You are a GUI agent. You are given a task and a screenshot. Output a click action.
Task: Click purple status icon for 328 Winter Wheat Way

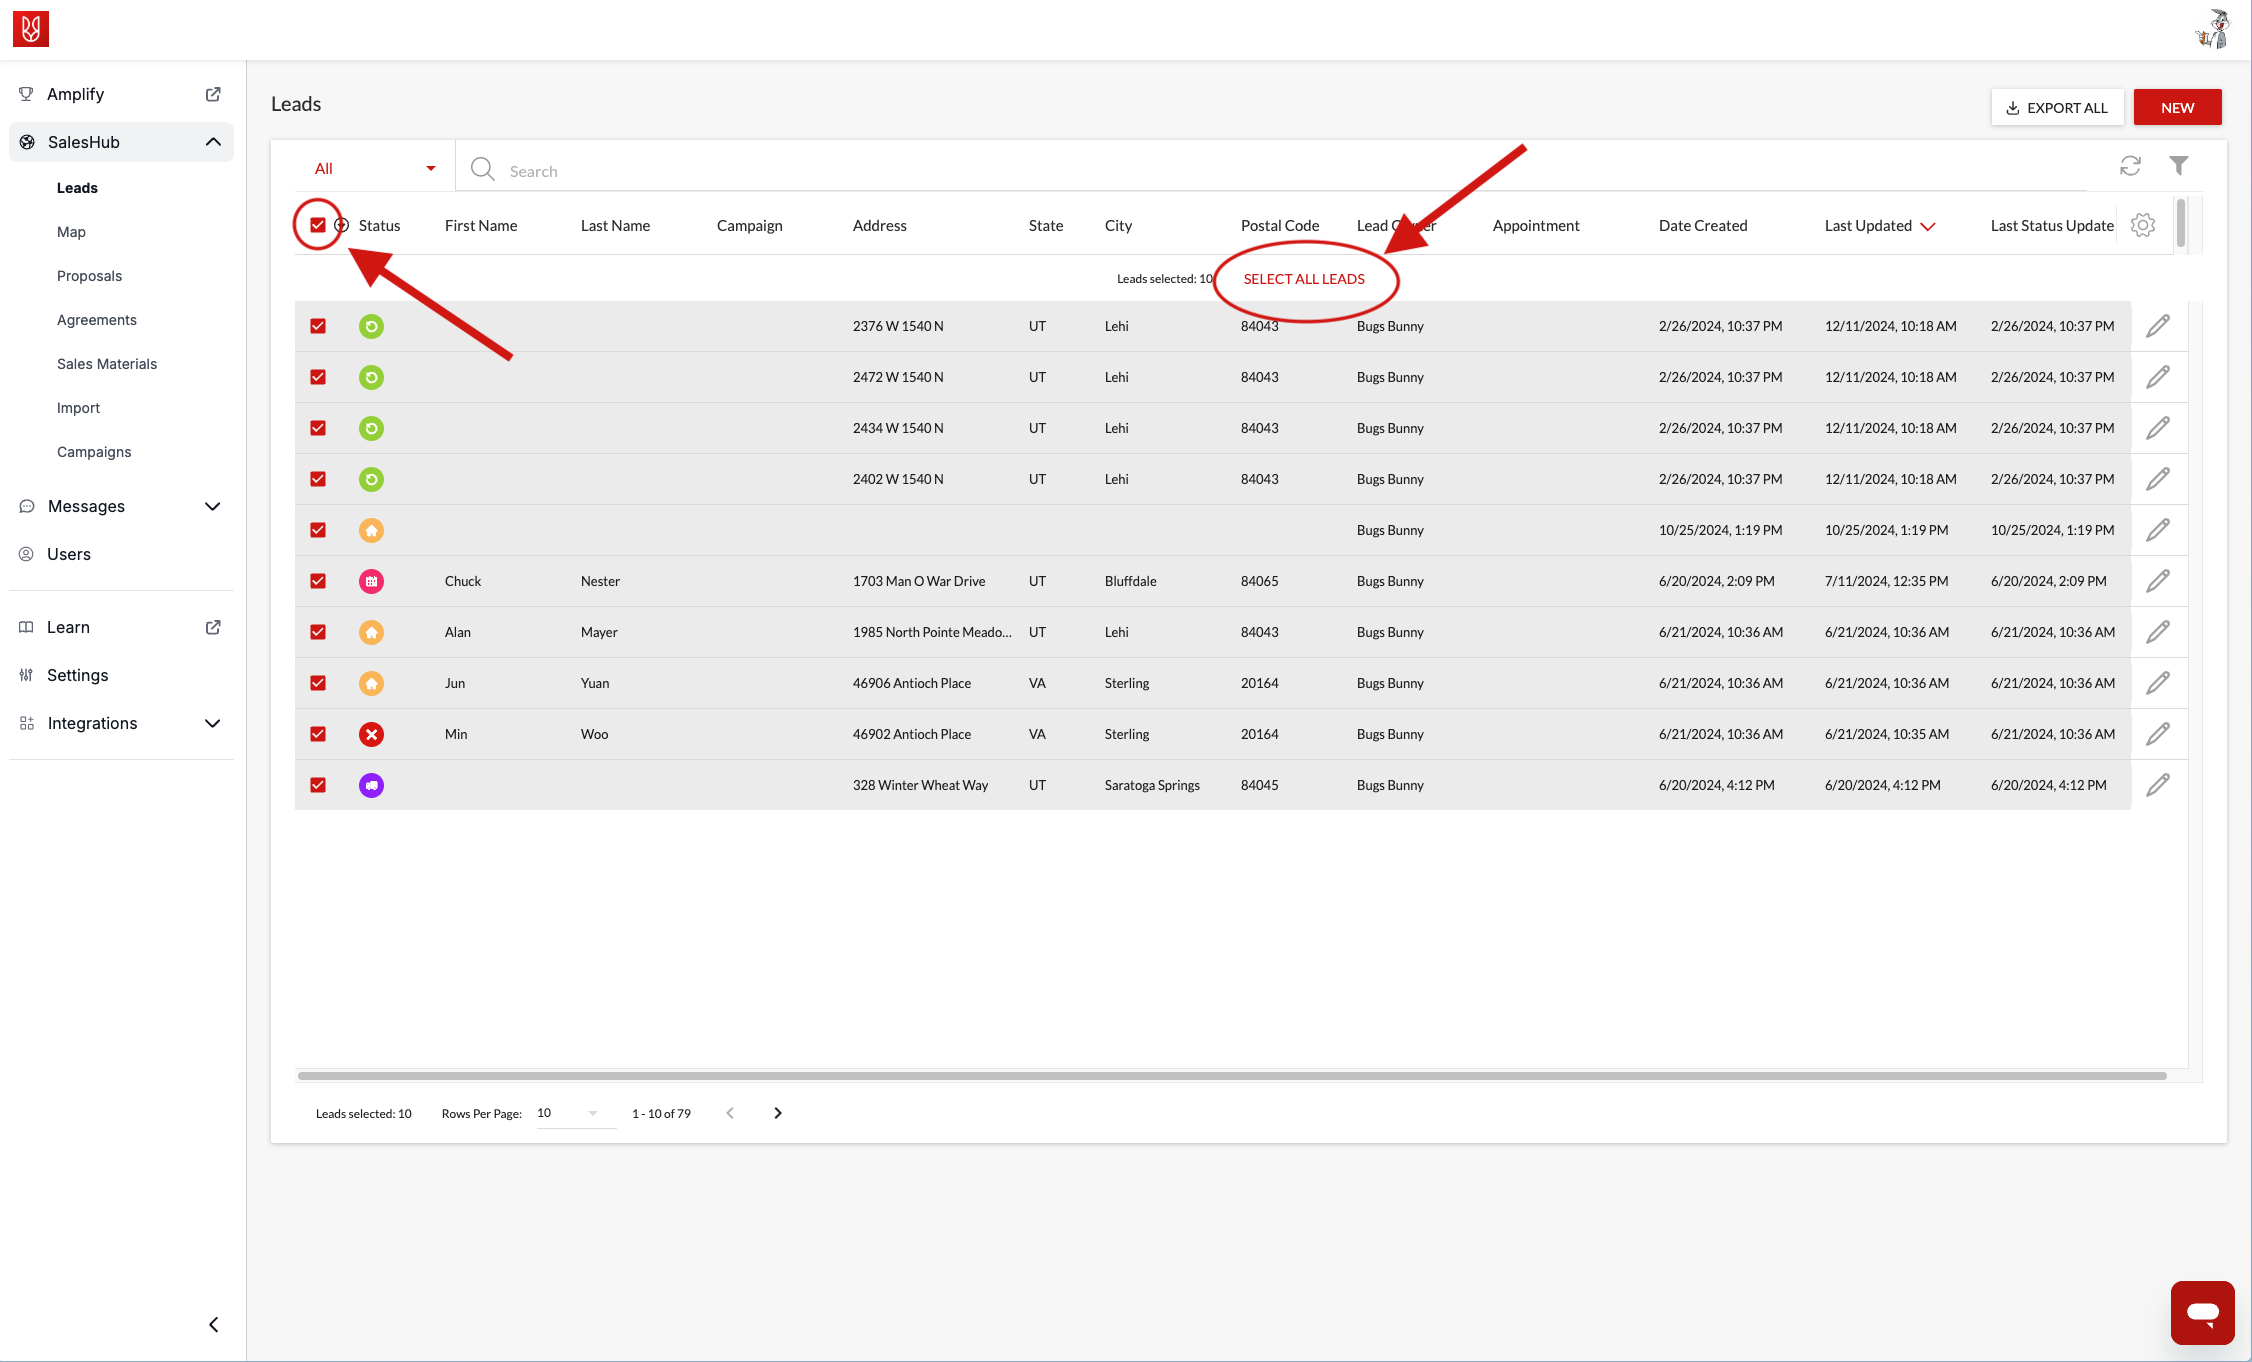coord(371,785)
